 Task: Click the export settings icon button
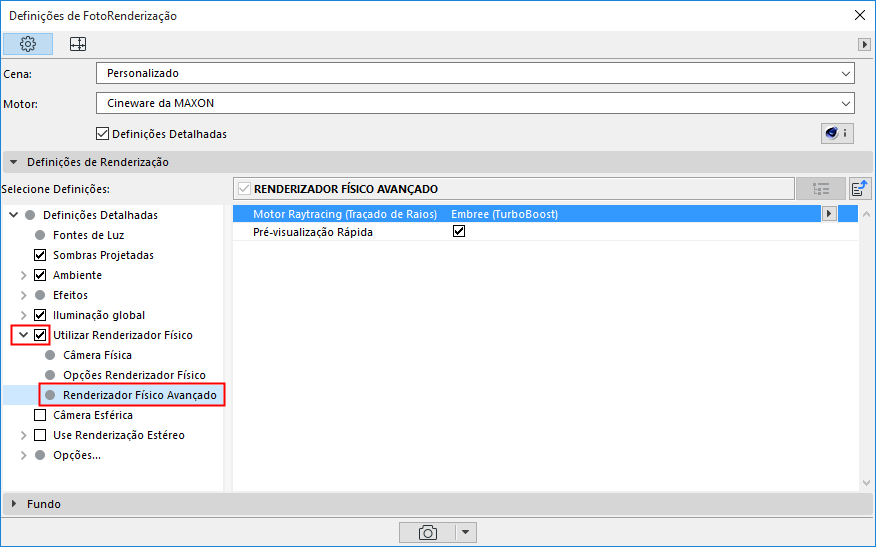click(860, 189)
